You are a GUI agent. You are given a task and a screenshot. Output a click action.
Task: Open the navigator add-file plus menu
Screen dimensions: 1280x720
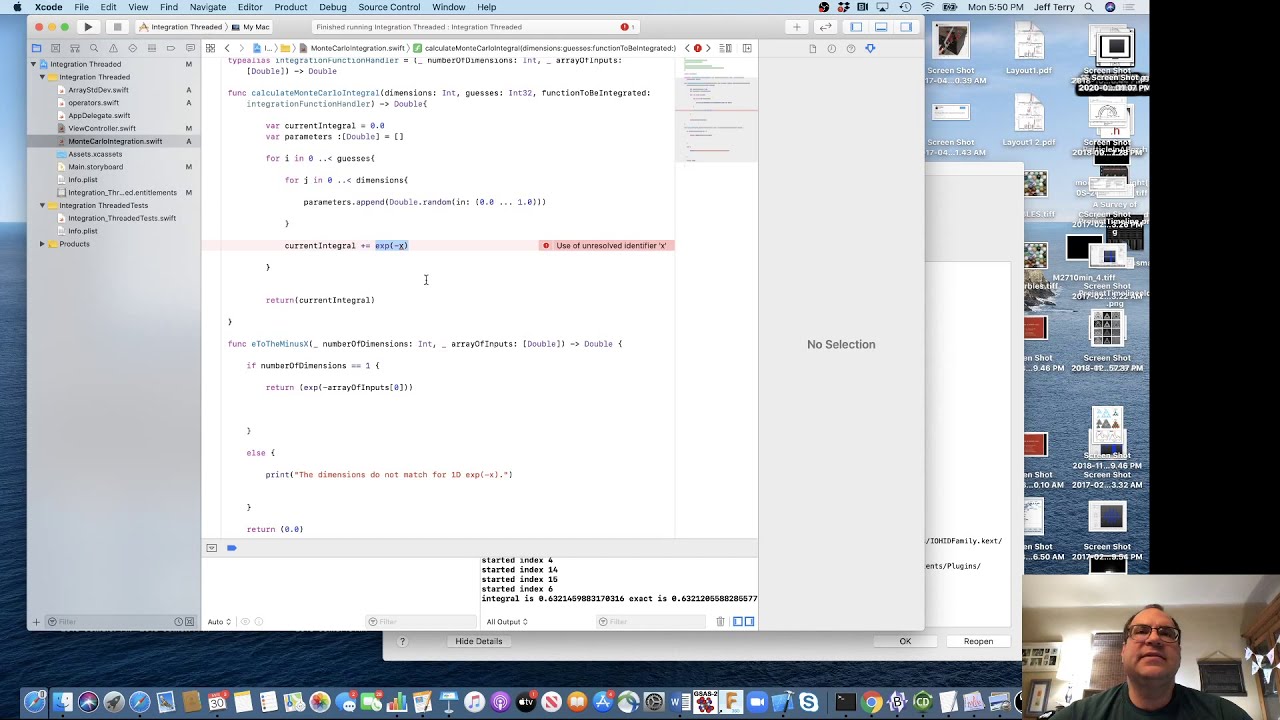pos(36,622)
